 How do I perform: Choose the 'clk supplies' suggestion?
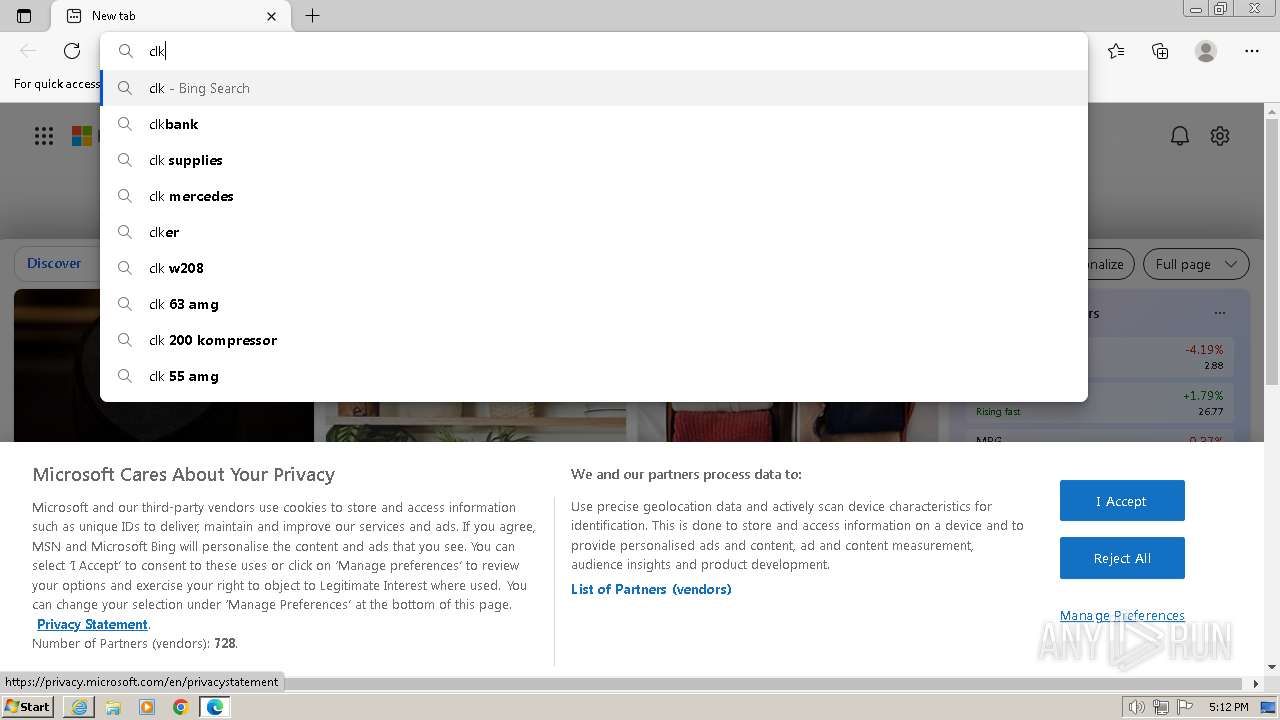click(594, 160)
